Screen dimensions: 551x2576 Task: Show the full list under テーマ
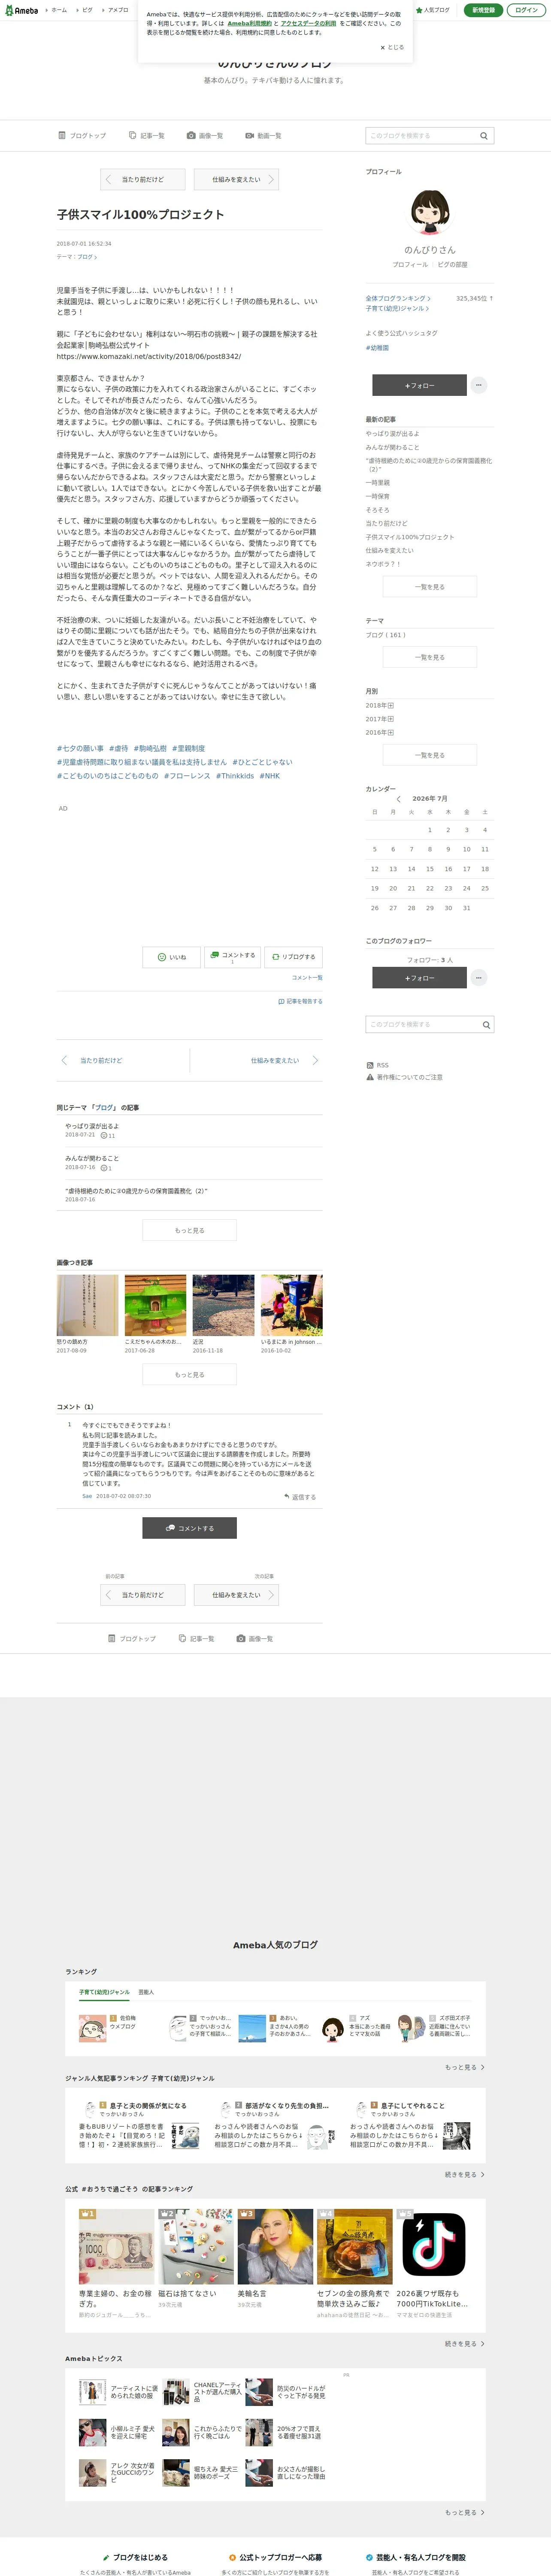tap(430, 657)
